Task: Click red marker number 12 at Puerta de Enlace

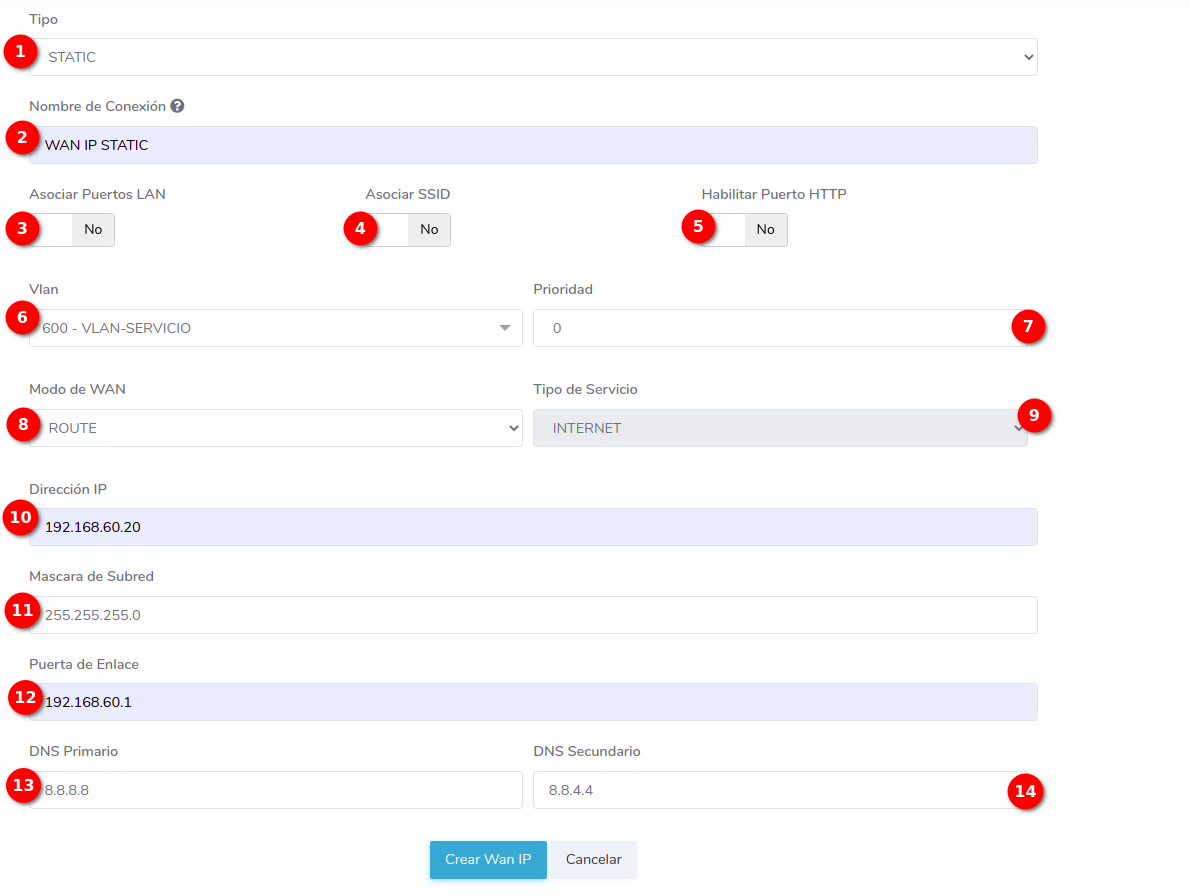Action: (x=26, y=697)
